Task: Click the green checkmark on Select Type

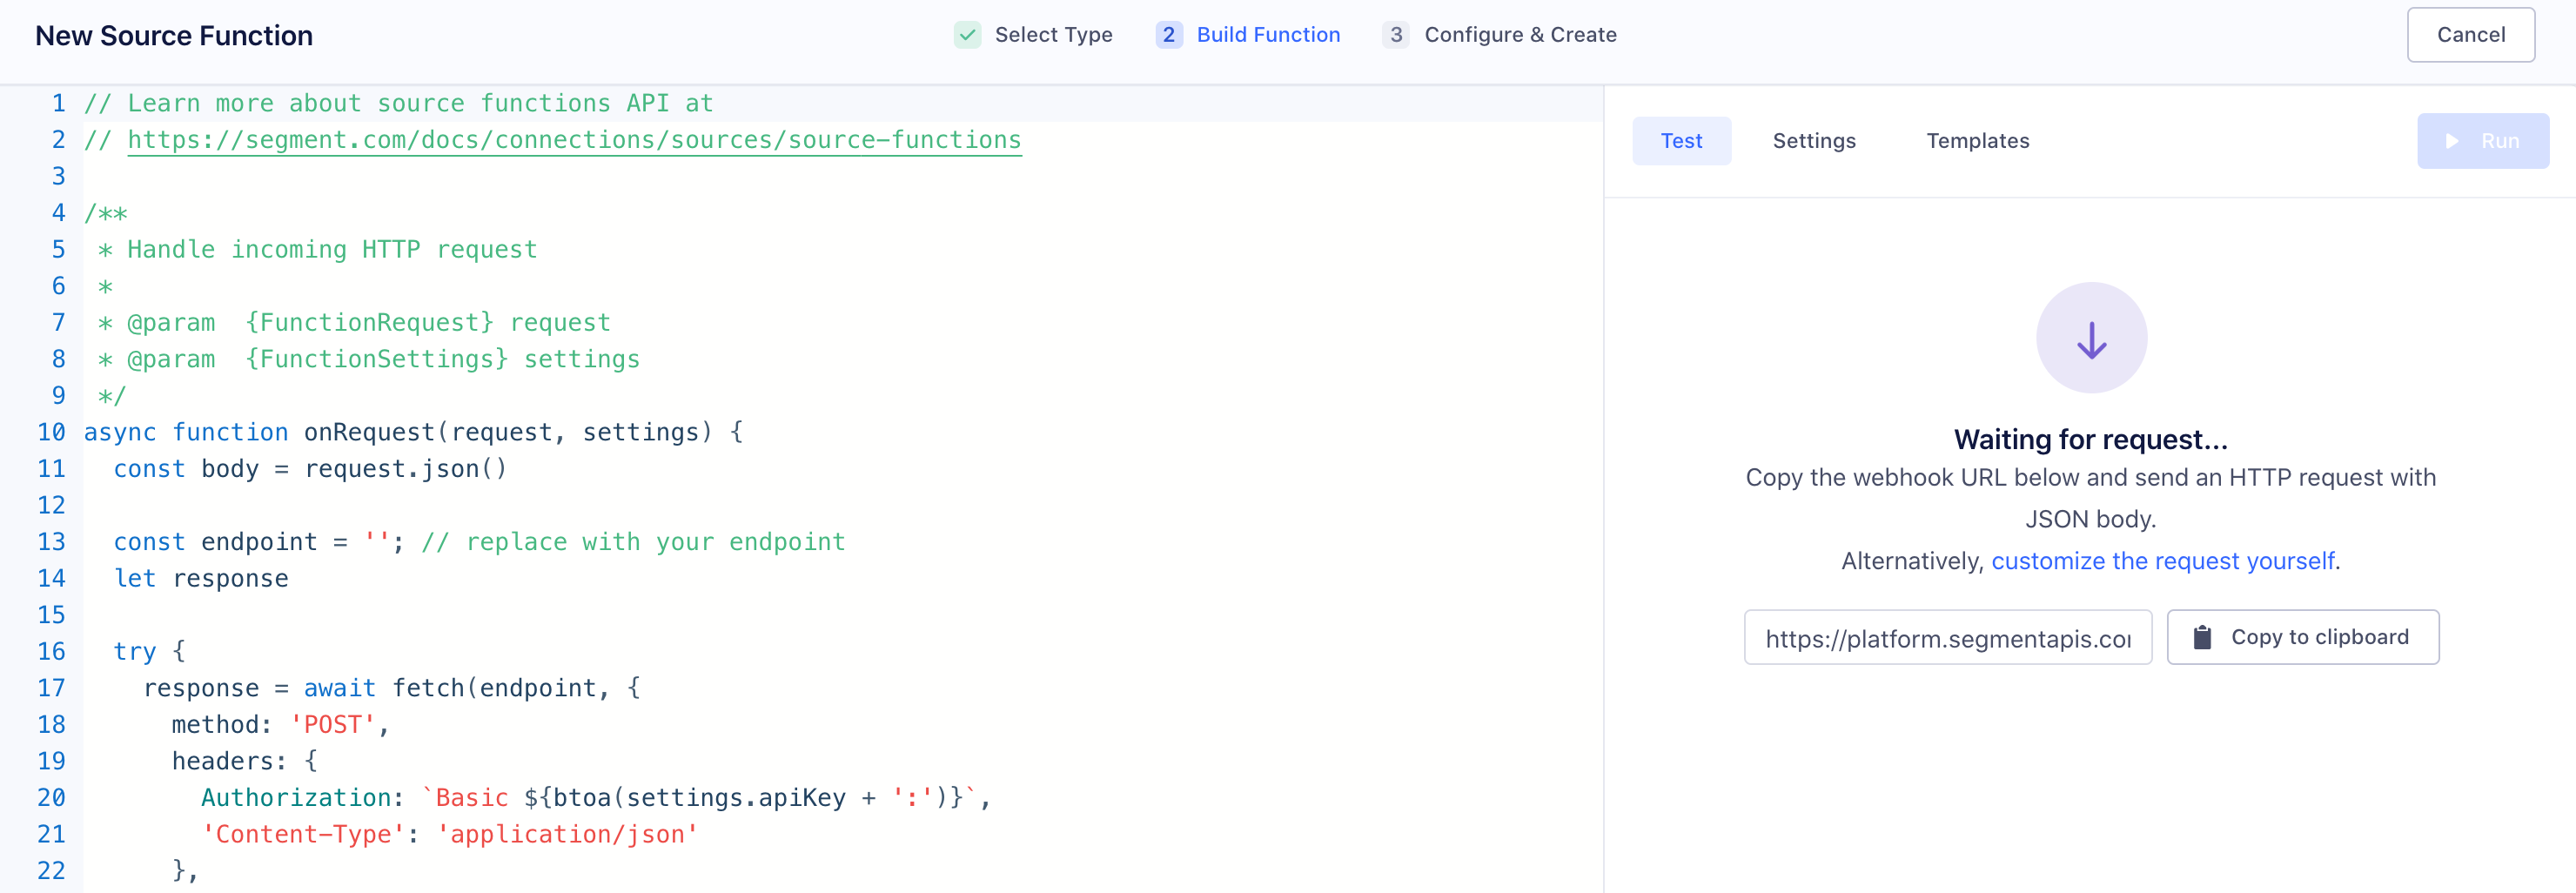Action: coord(966,34)
